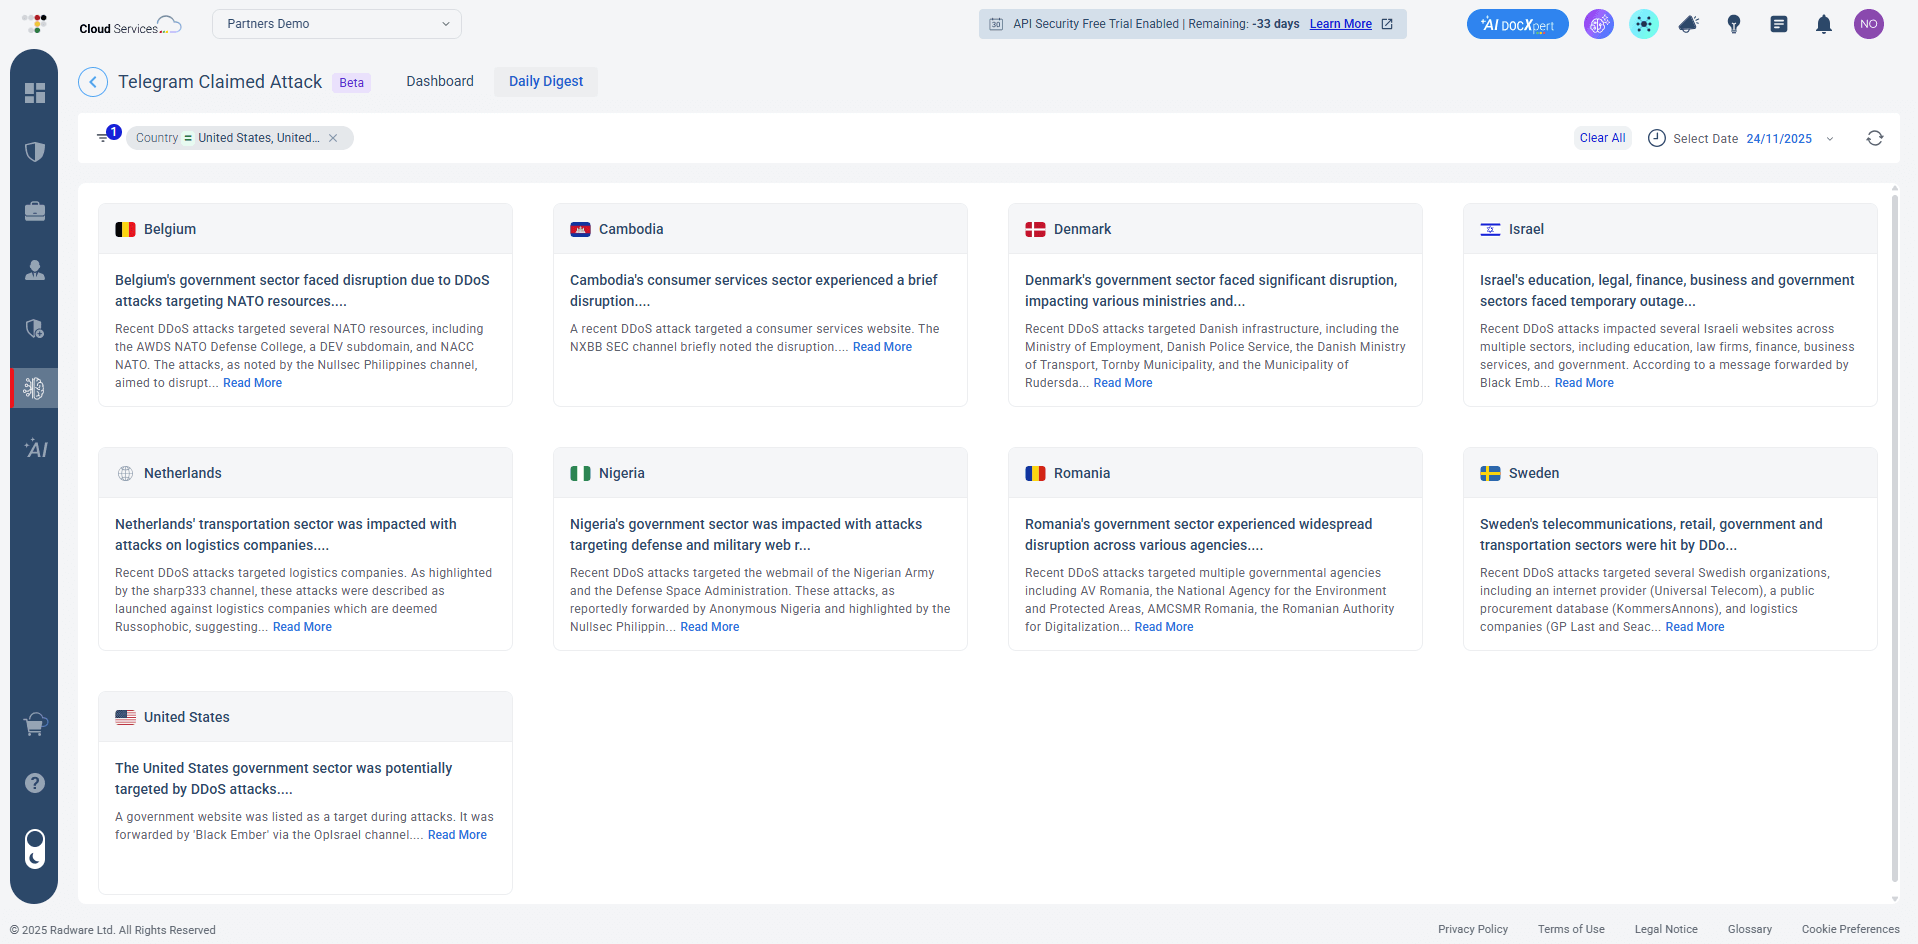Click the lightbulb tips icon in the header

[1735, 24]
